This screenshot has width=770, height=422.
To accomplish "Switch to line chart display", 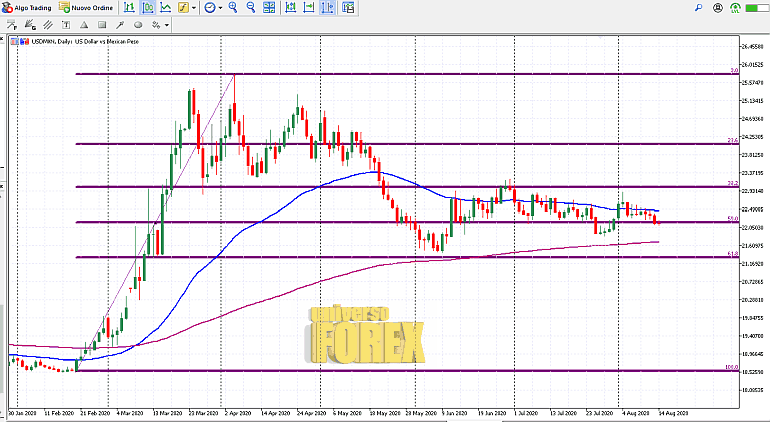I will click(165, 7).
